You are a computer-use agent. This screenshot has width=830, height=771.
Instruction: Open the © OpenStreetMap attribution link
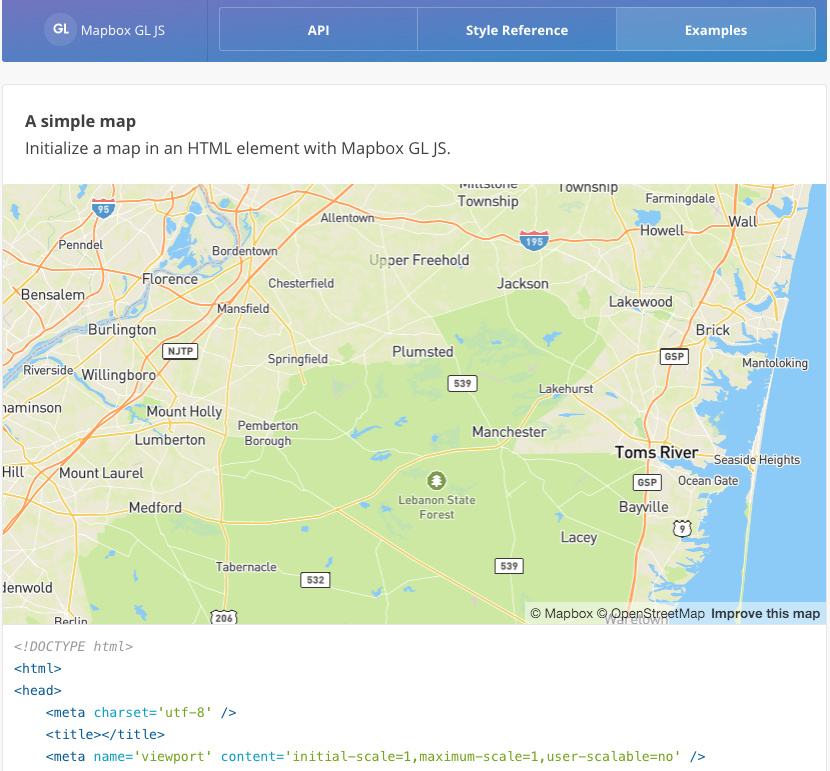(x=651, y=613)
